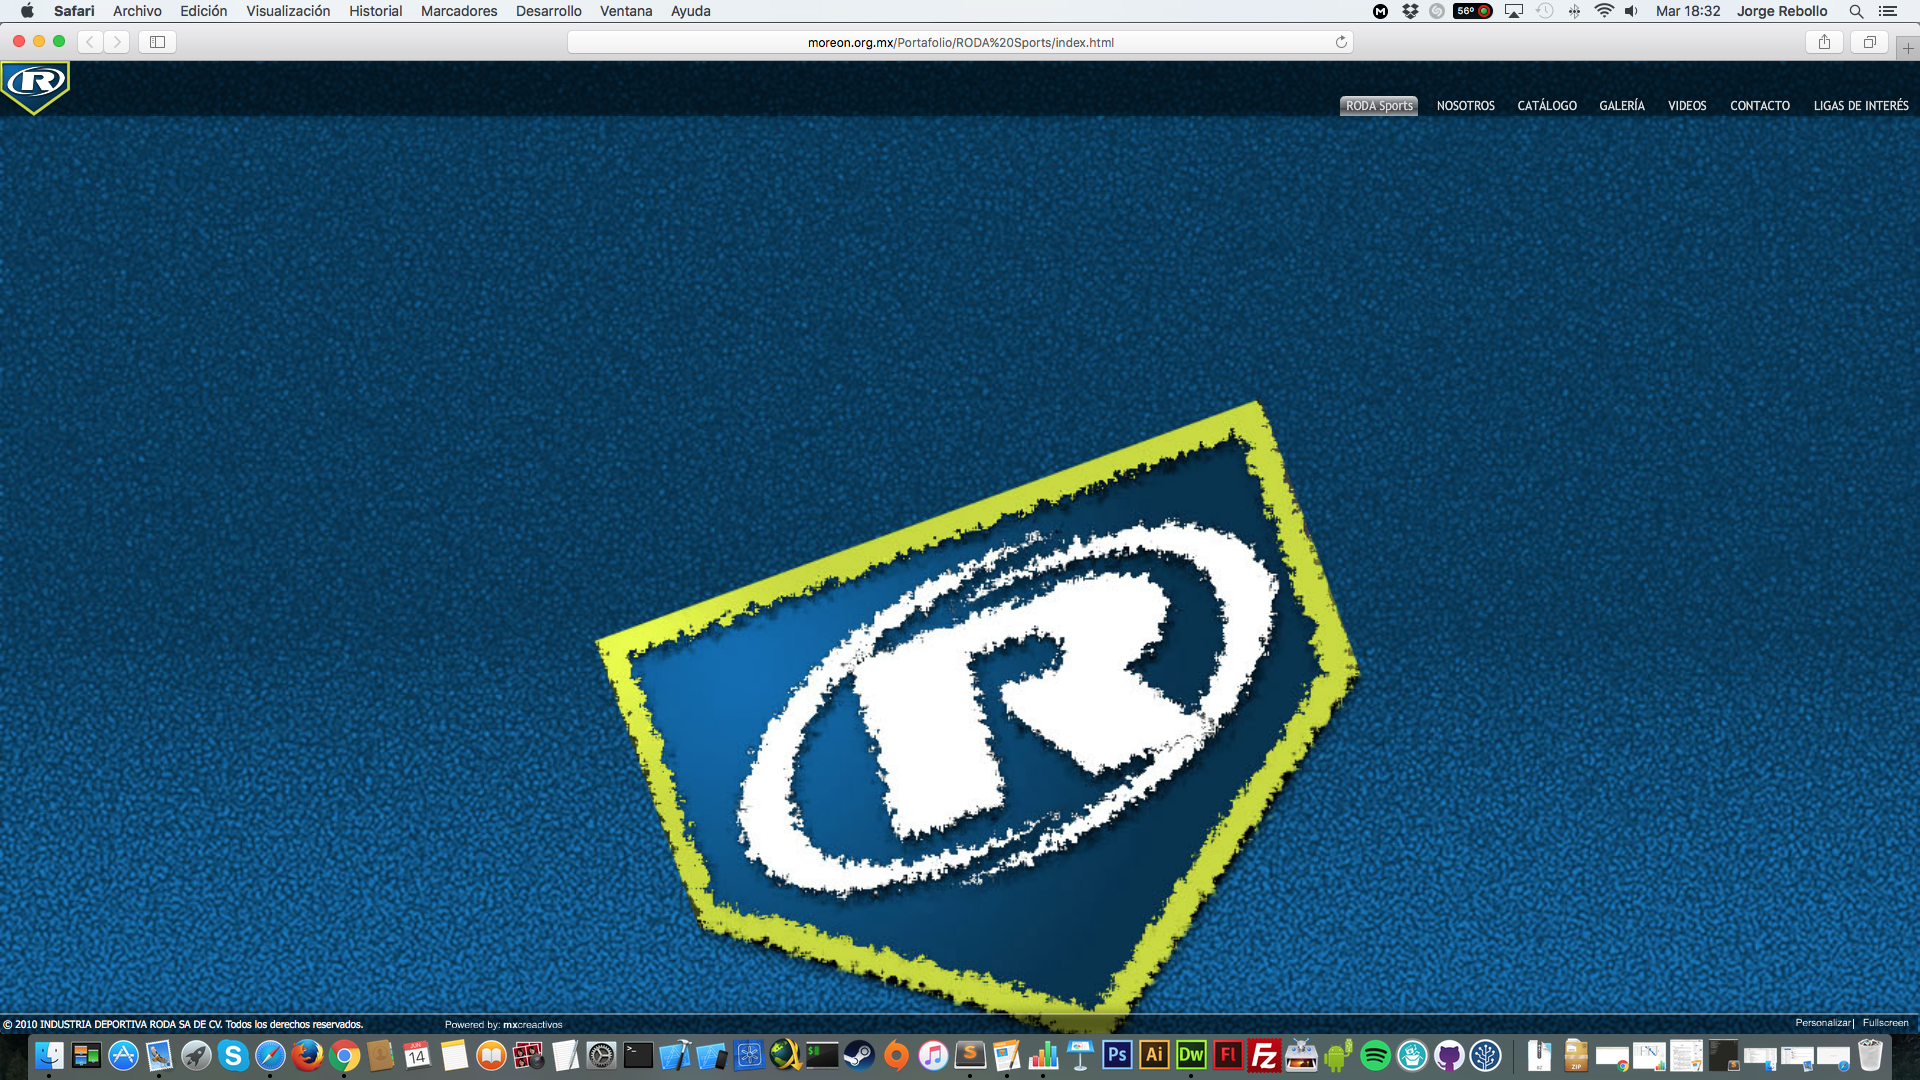This screenshot has width=1920, height=1080.
Task: Open the Dropbox menu bar icon
Action: tap(1410, 11)
